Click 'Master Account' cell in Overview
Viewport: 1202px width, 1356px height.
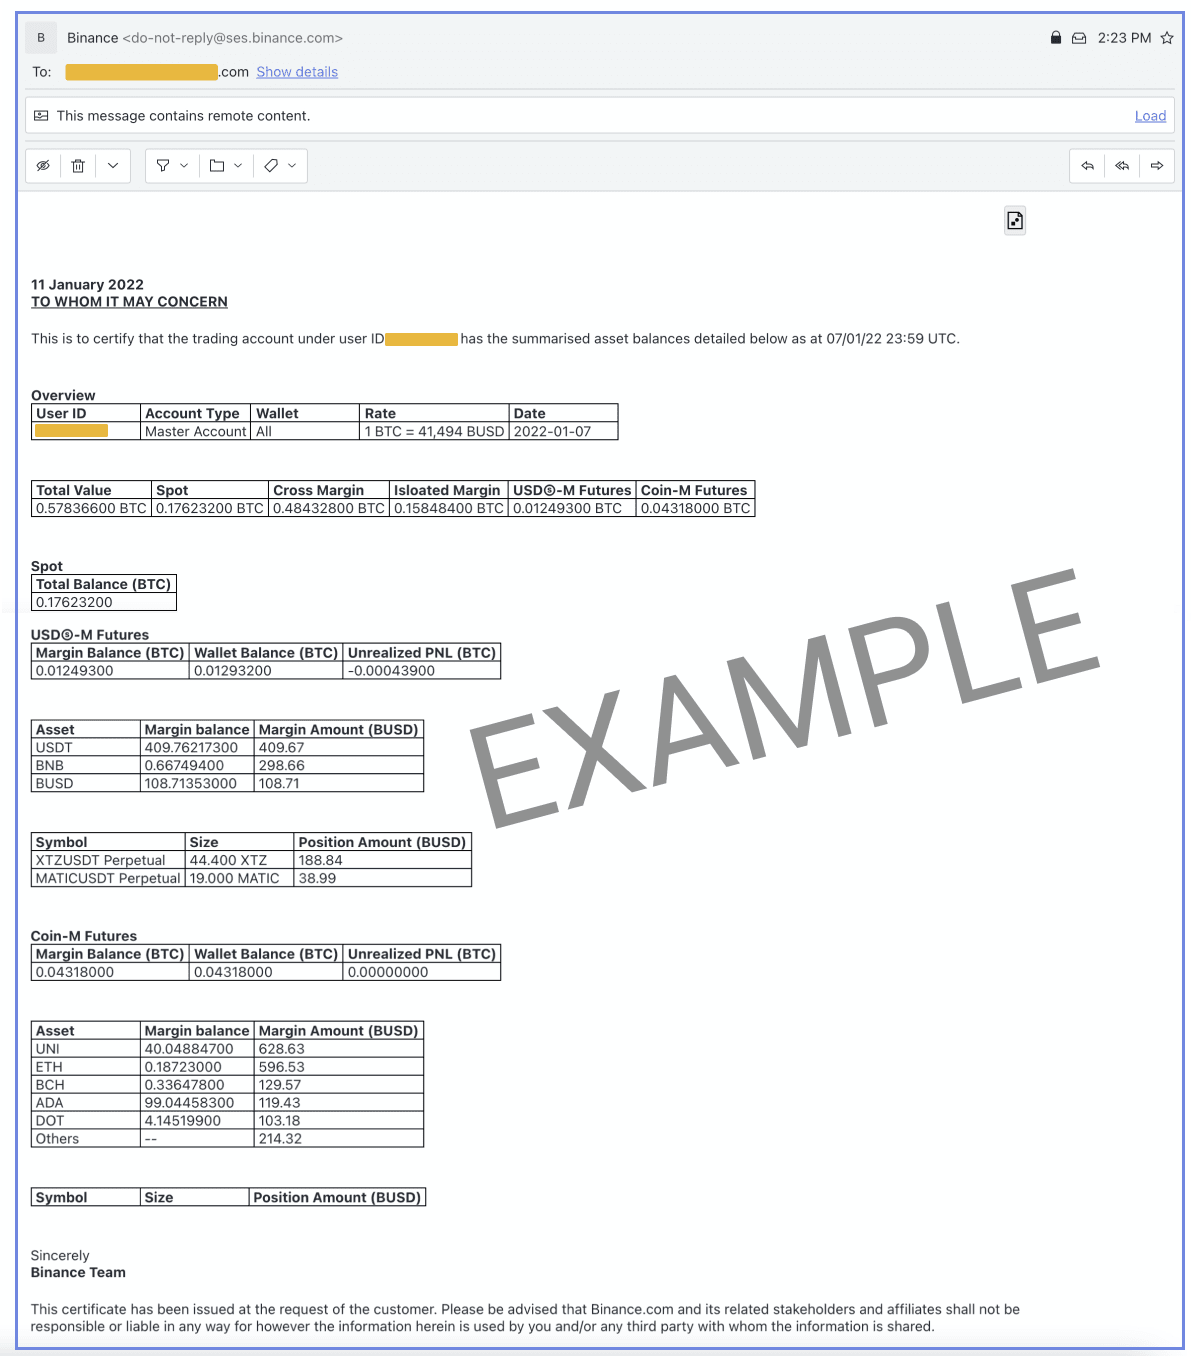click(x=195, y=432)
